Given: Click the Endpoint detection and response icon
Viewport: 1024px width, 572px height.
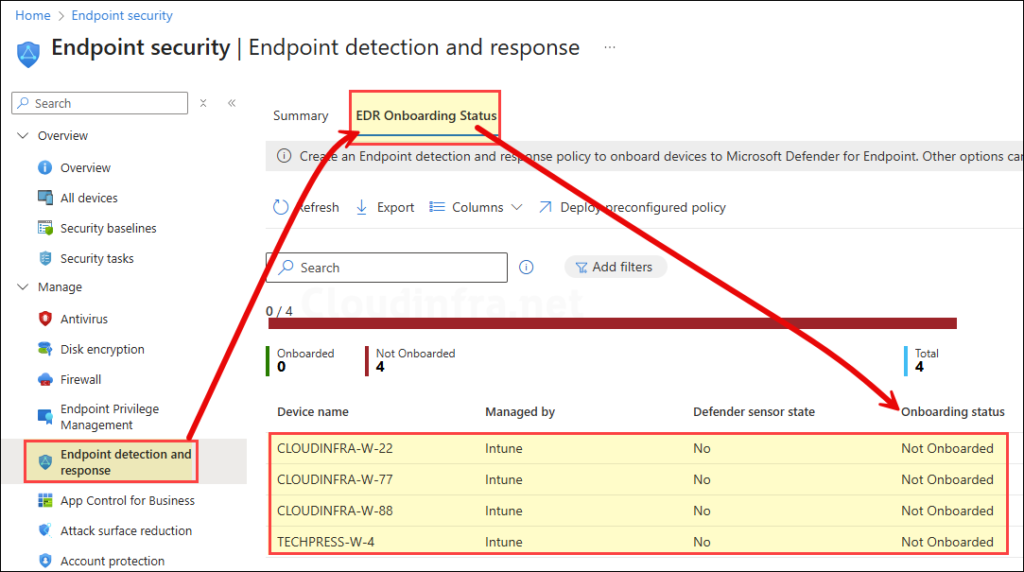Looking at the screenshot, I should [x=45, y=462].
